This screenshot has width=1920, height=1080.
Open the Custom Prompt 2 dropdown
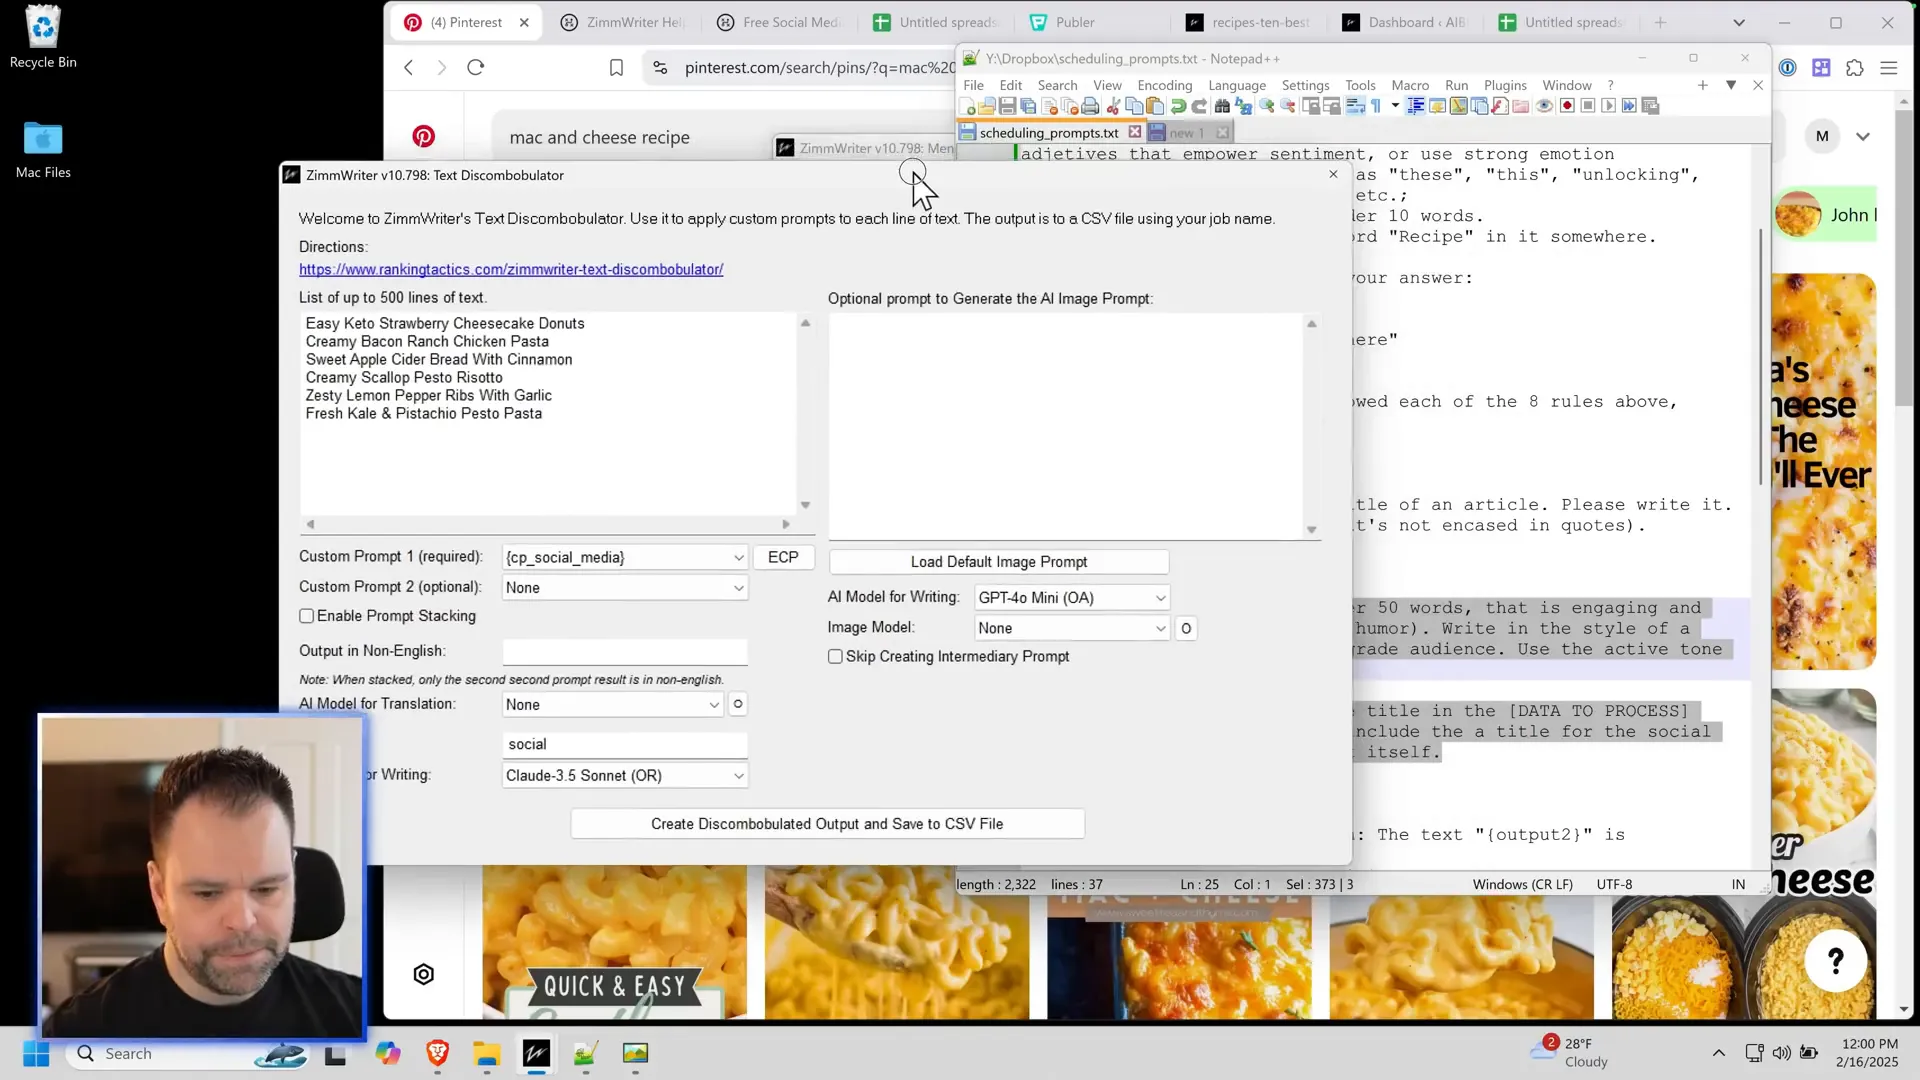pos(625,587)
